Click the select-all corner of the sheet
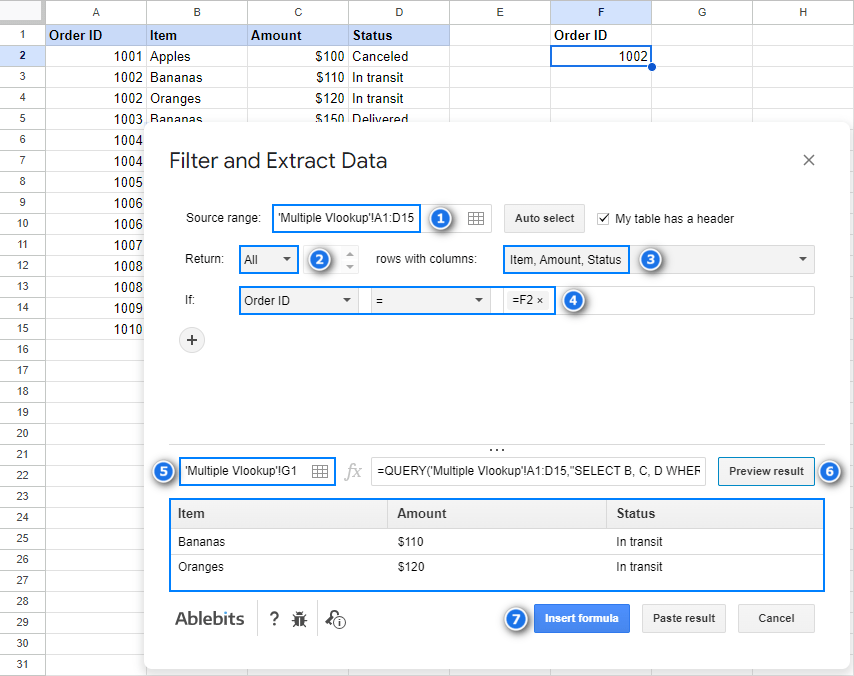The image size is (854, 676). point(22,12)
